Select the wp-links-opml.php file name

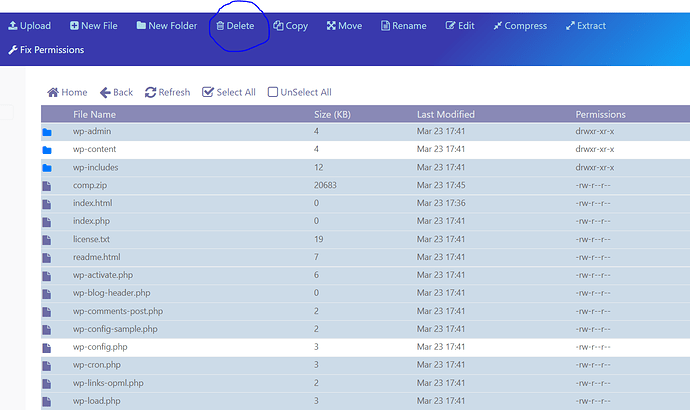click(x=108, y=383)
